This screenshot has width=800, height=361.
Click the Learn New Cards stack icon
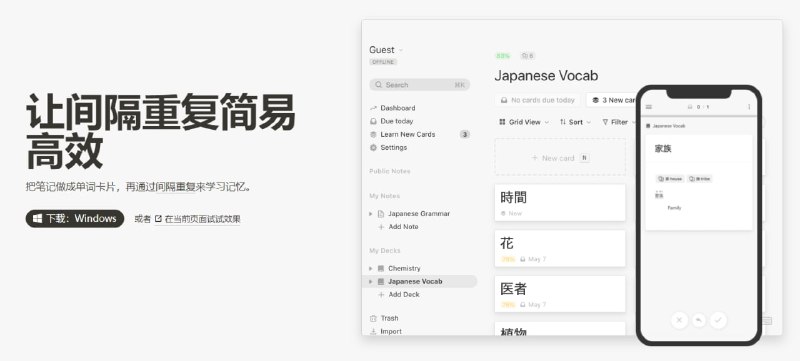click(373, 135)
